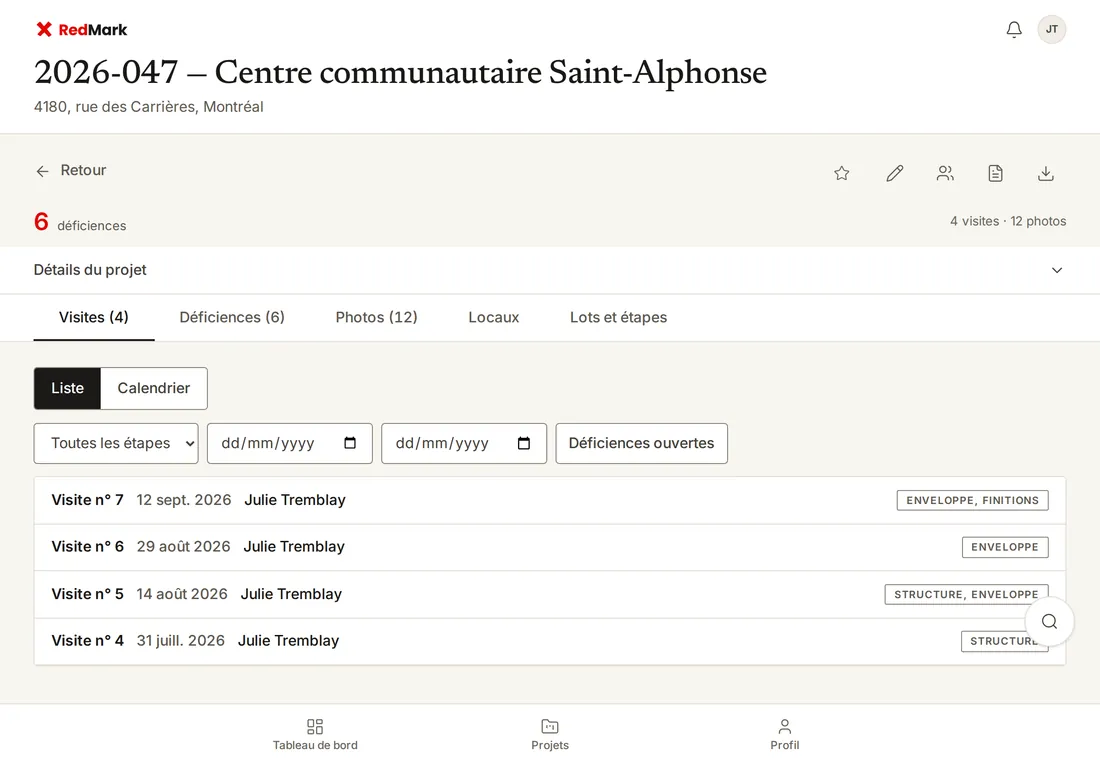The width and height of the screenshot is (1100, 764).
Task: Click the ENVELOPPE tag on Visite n° 6
Action: (x=1005, y=547)
